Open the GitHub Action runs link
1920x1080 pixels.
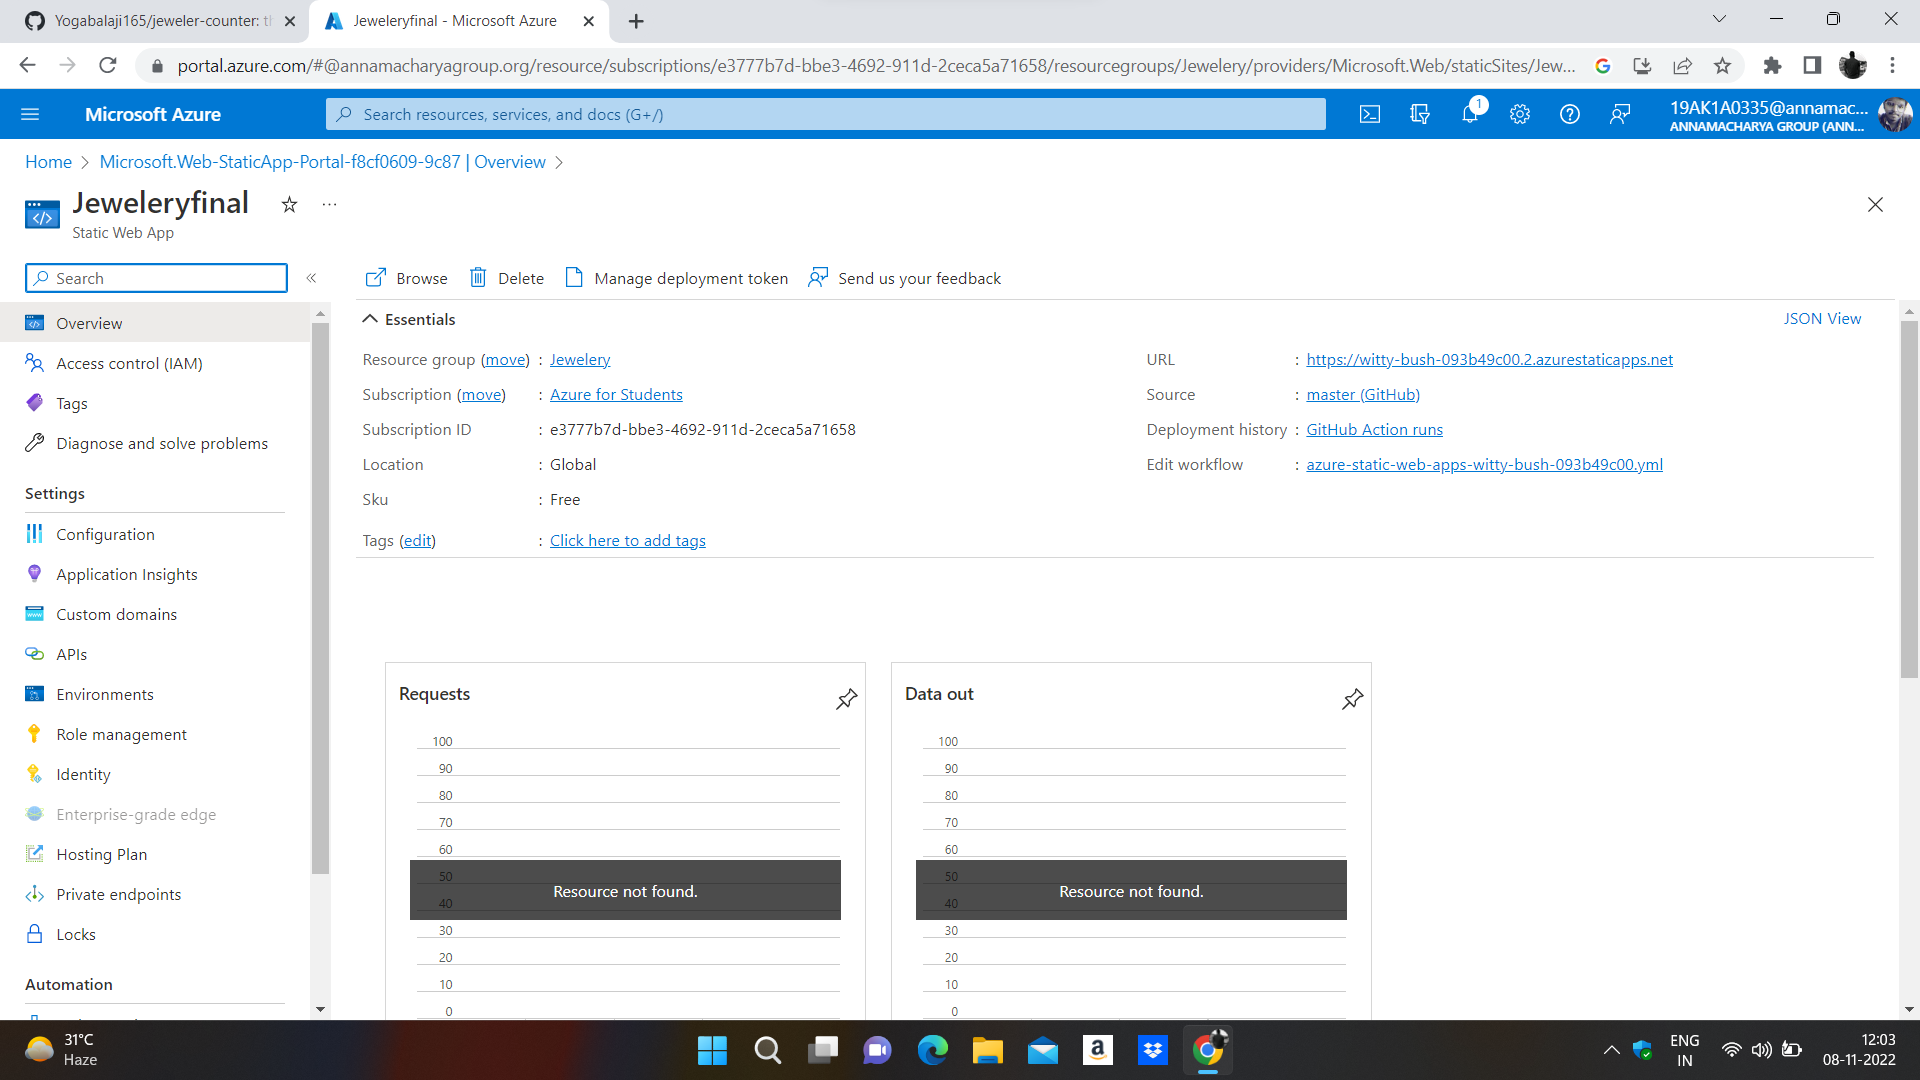pyautogui.click(x=1374, y=429)
